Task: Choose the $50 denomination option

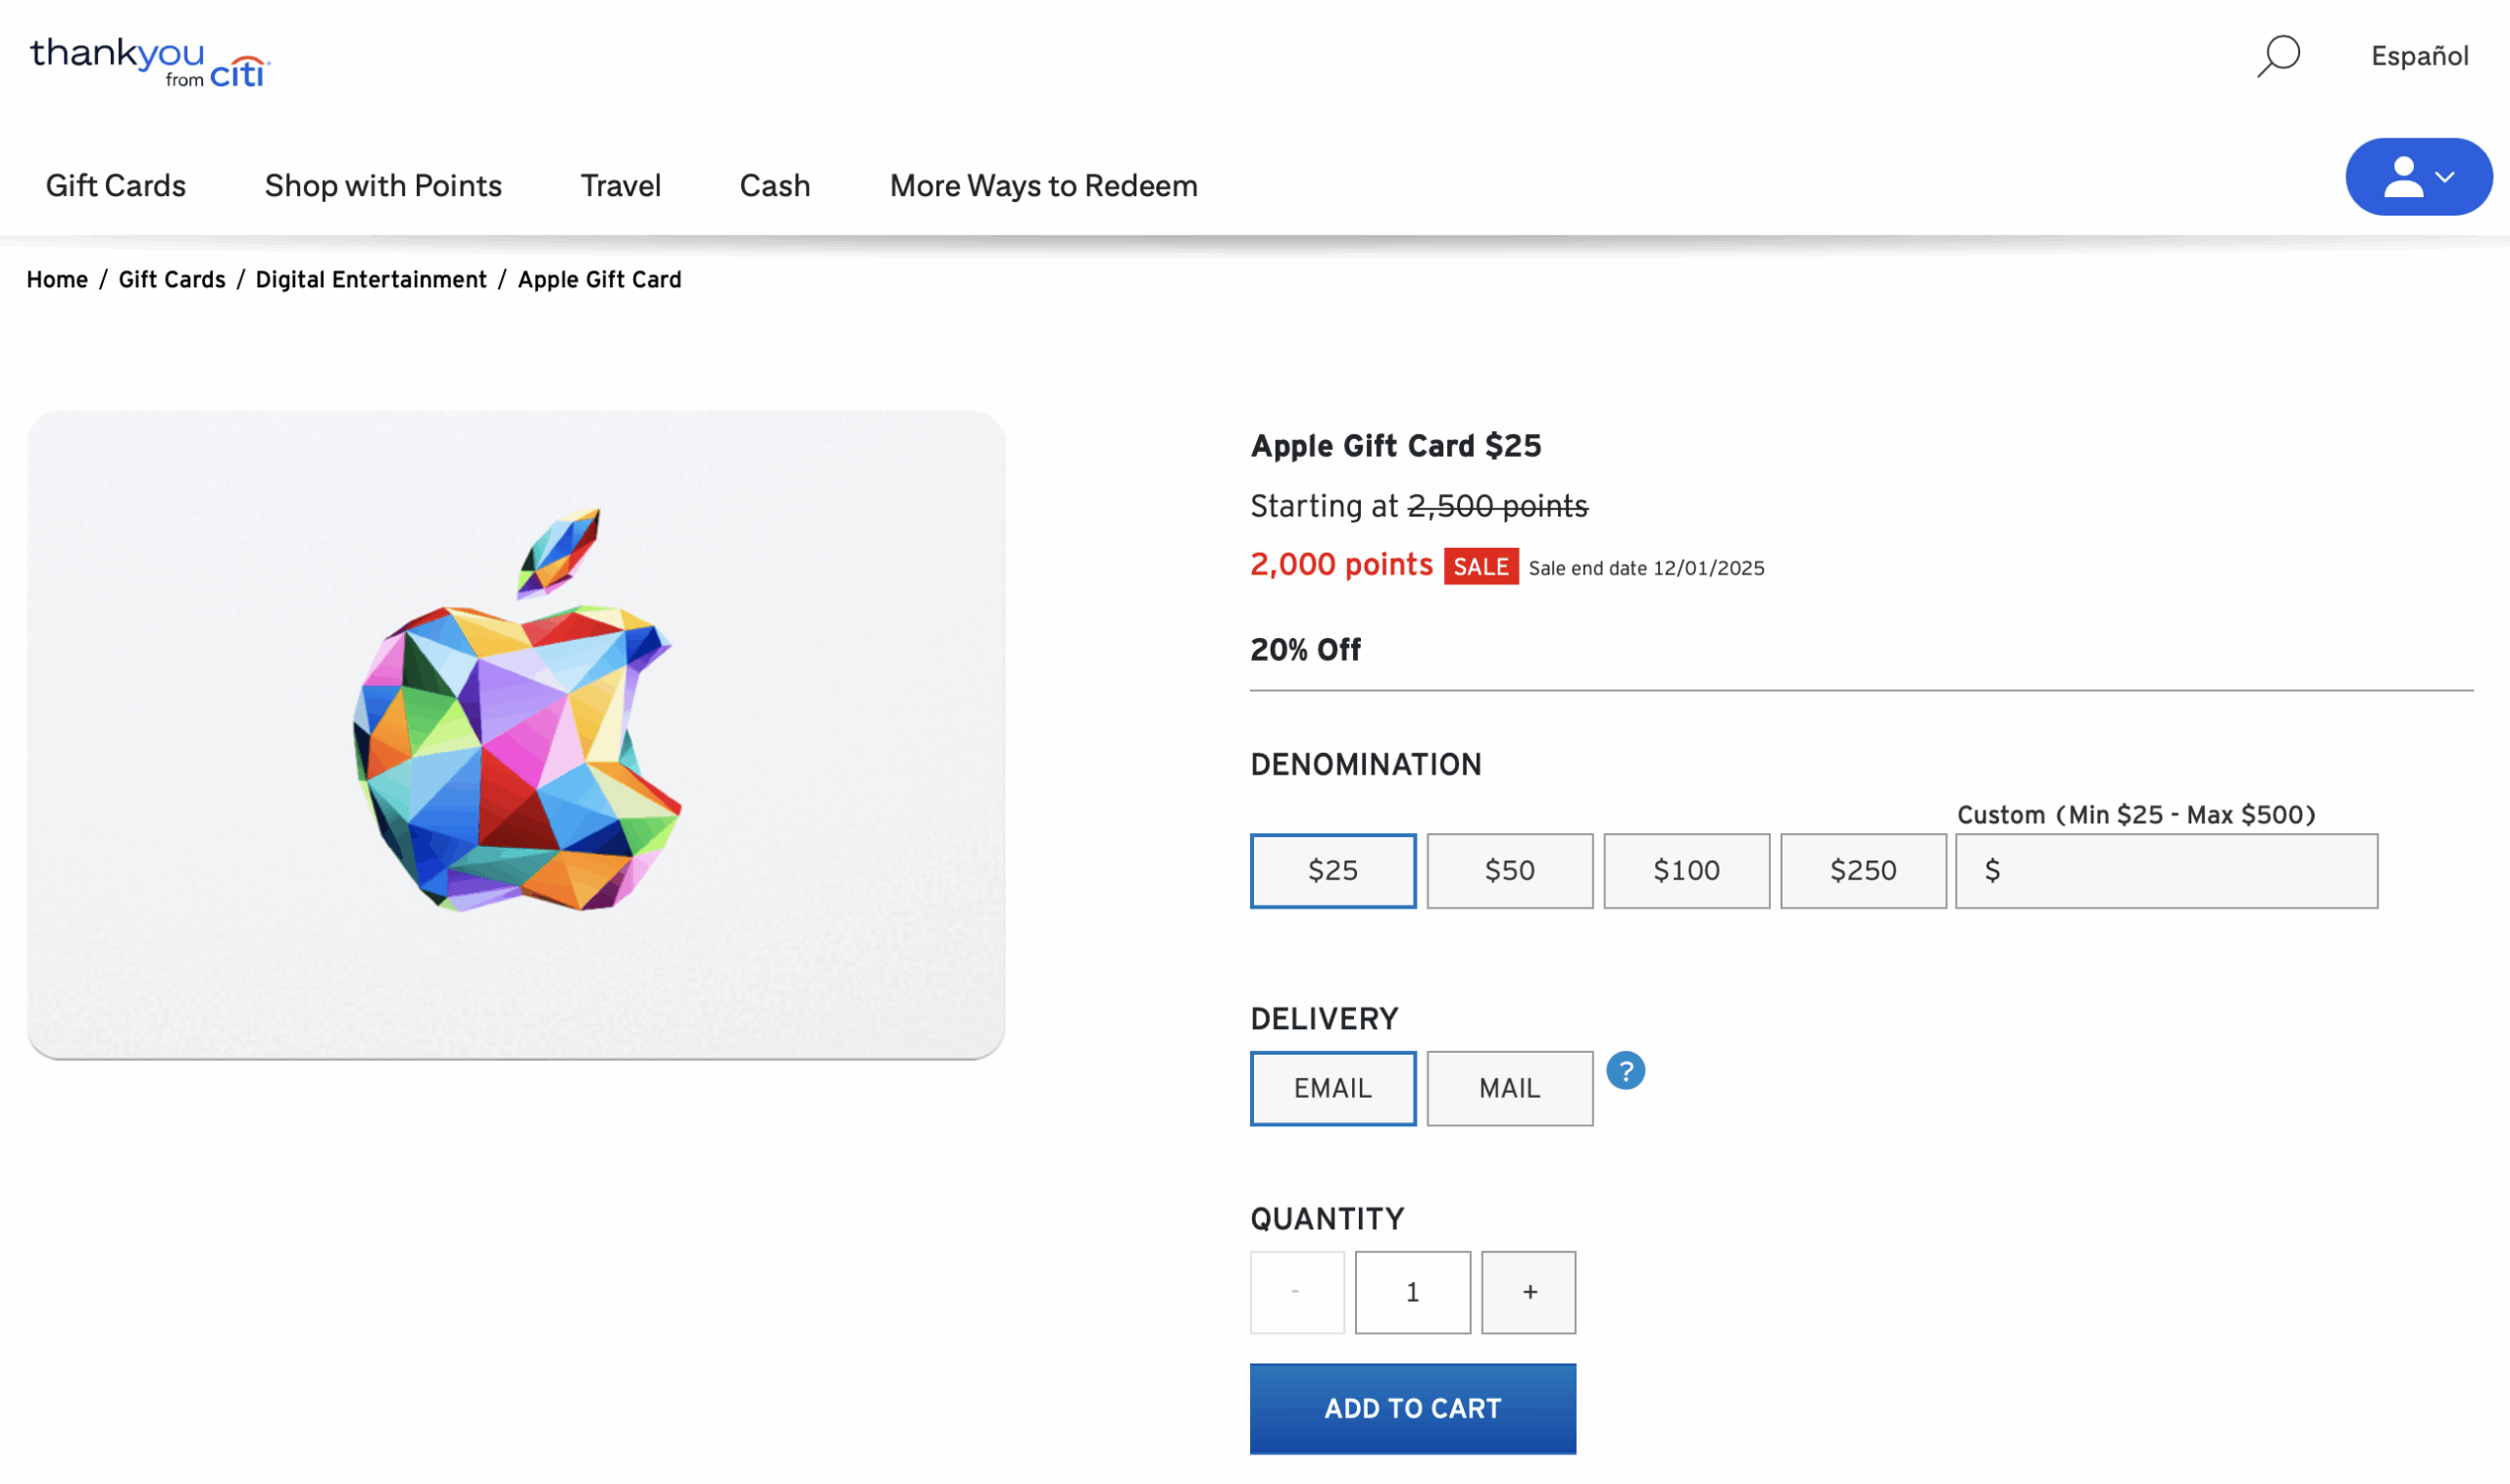Action: point(1509,870)
